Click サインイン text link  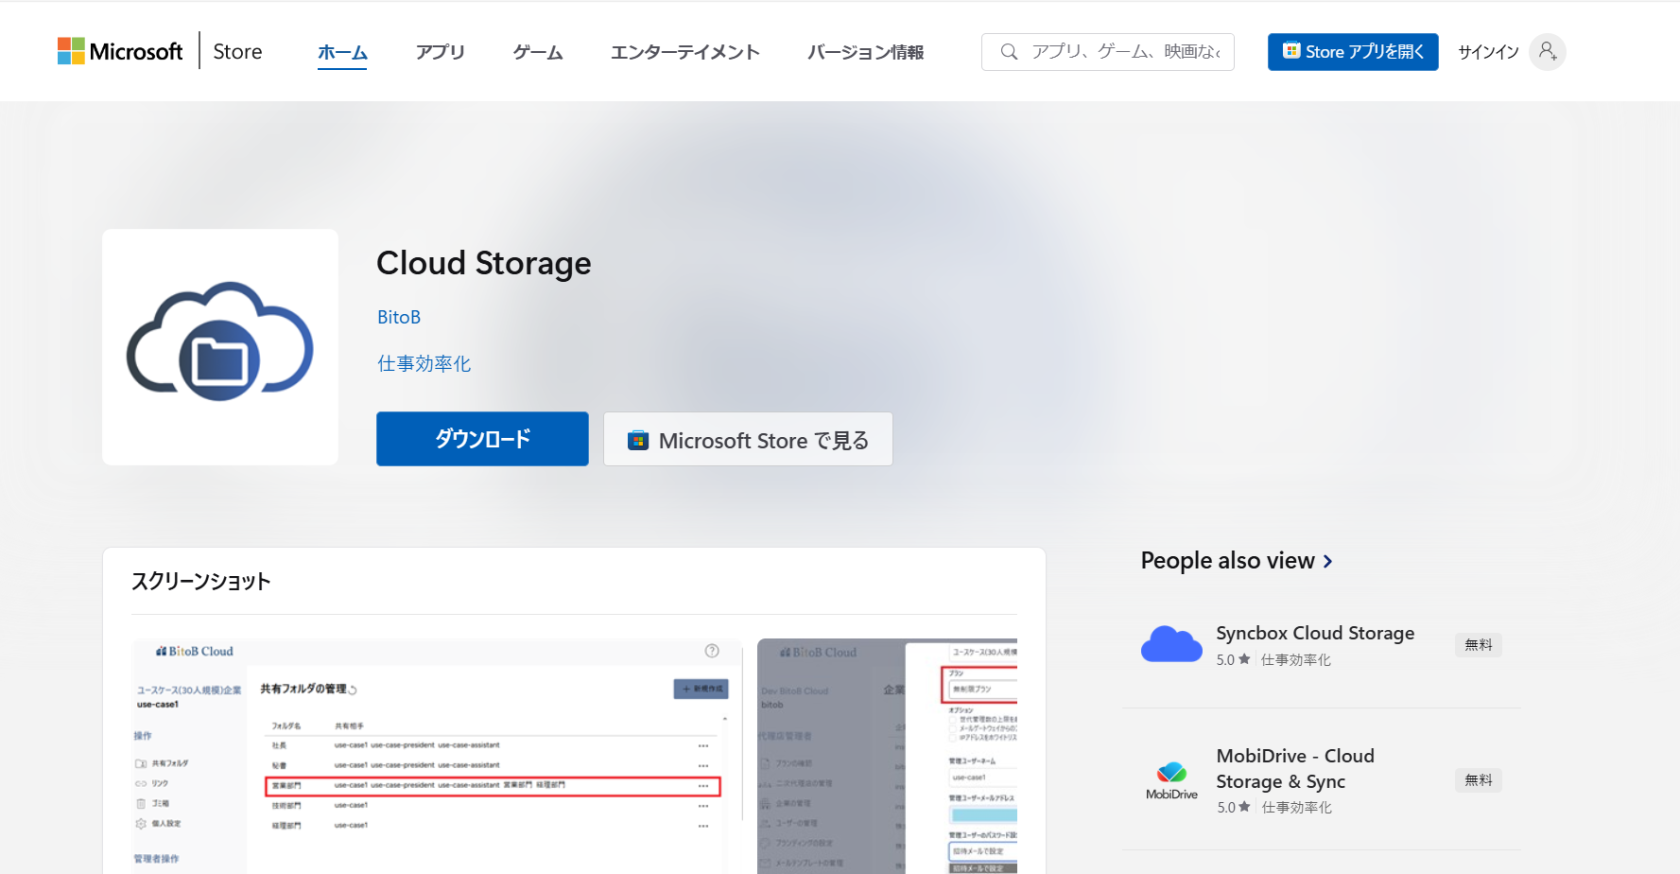[x=1488, y=52]
